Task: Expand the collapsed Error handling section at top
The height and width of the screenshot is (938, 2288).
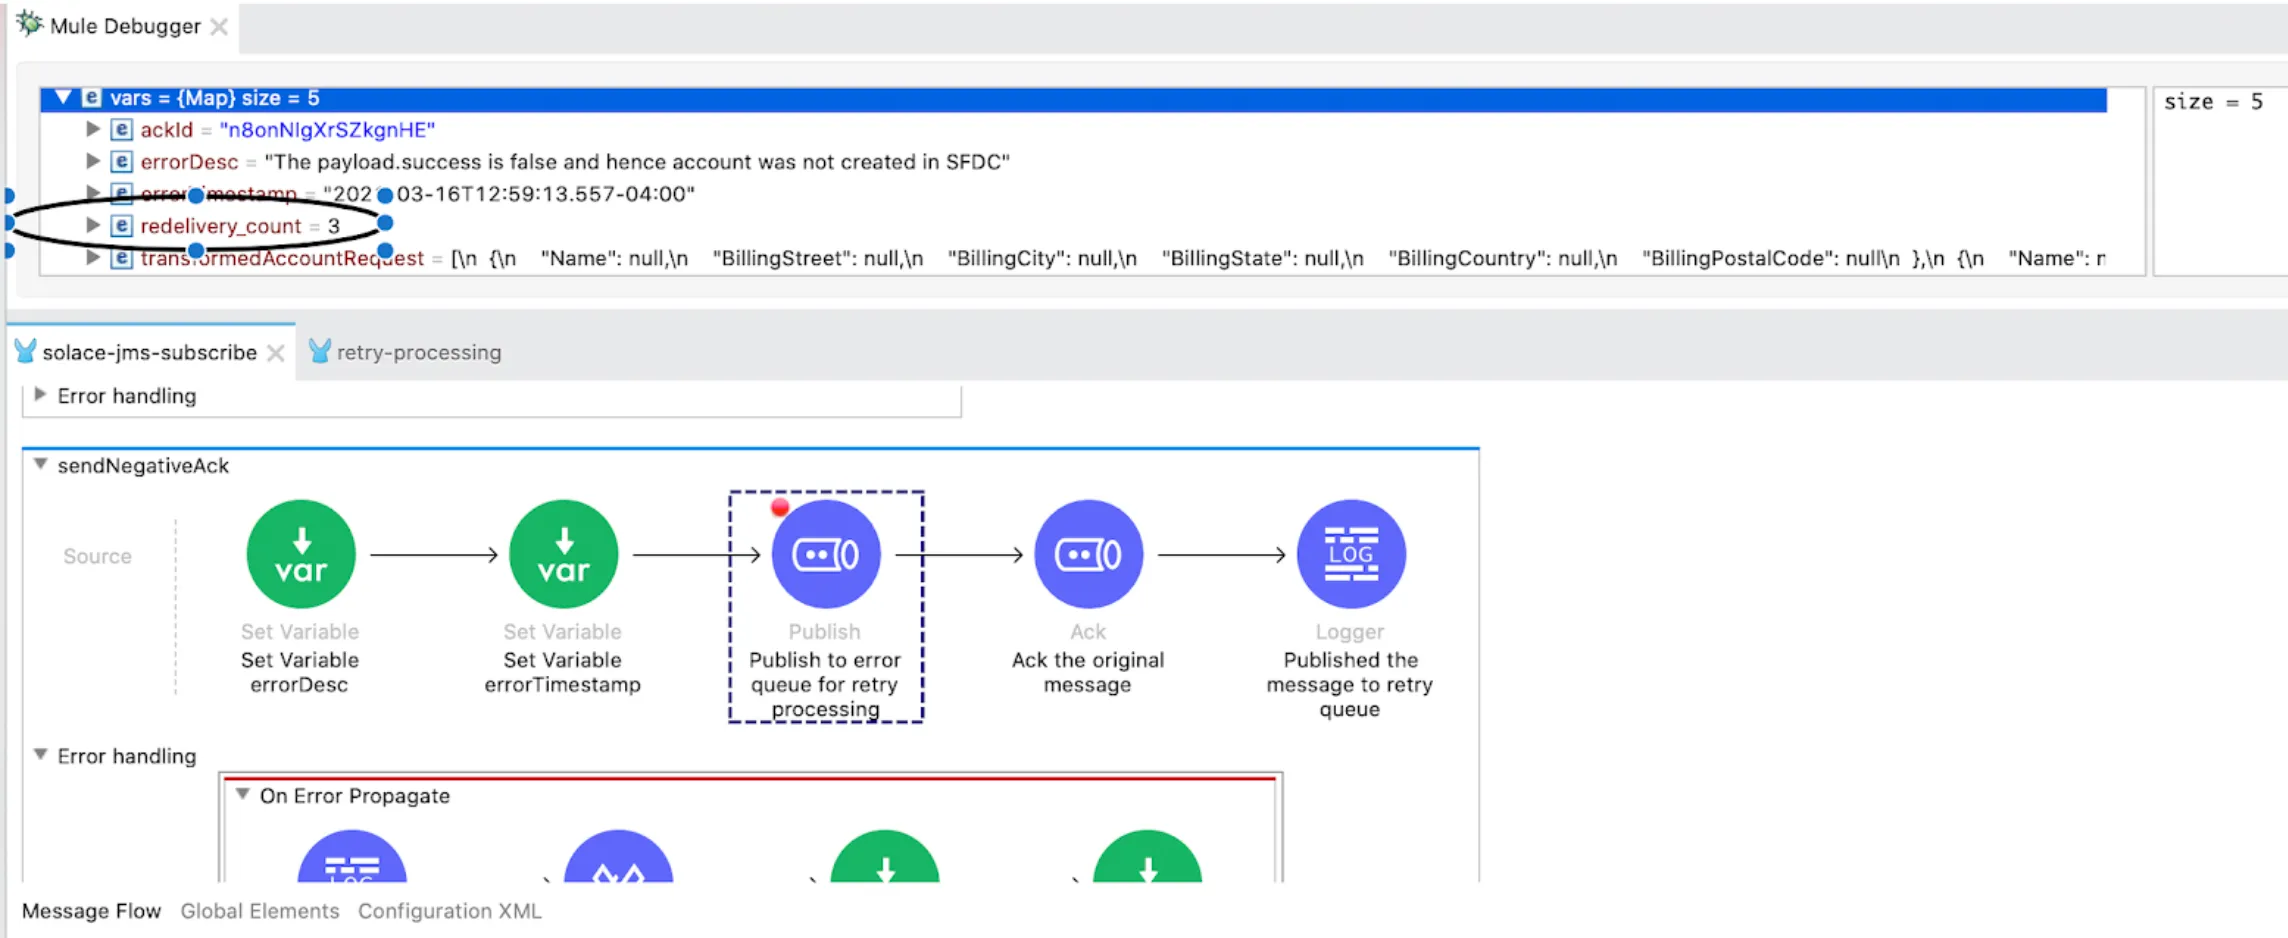Action: click(40, 394)
